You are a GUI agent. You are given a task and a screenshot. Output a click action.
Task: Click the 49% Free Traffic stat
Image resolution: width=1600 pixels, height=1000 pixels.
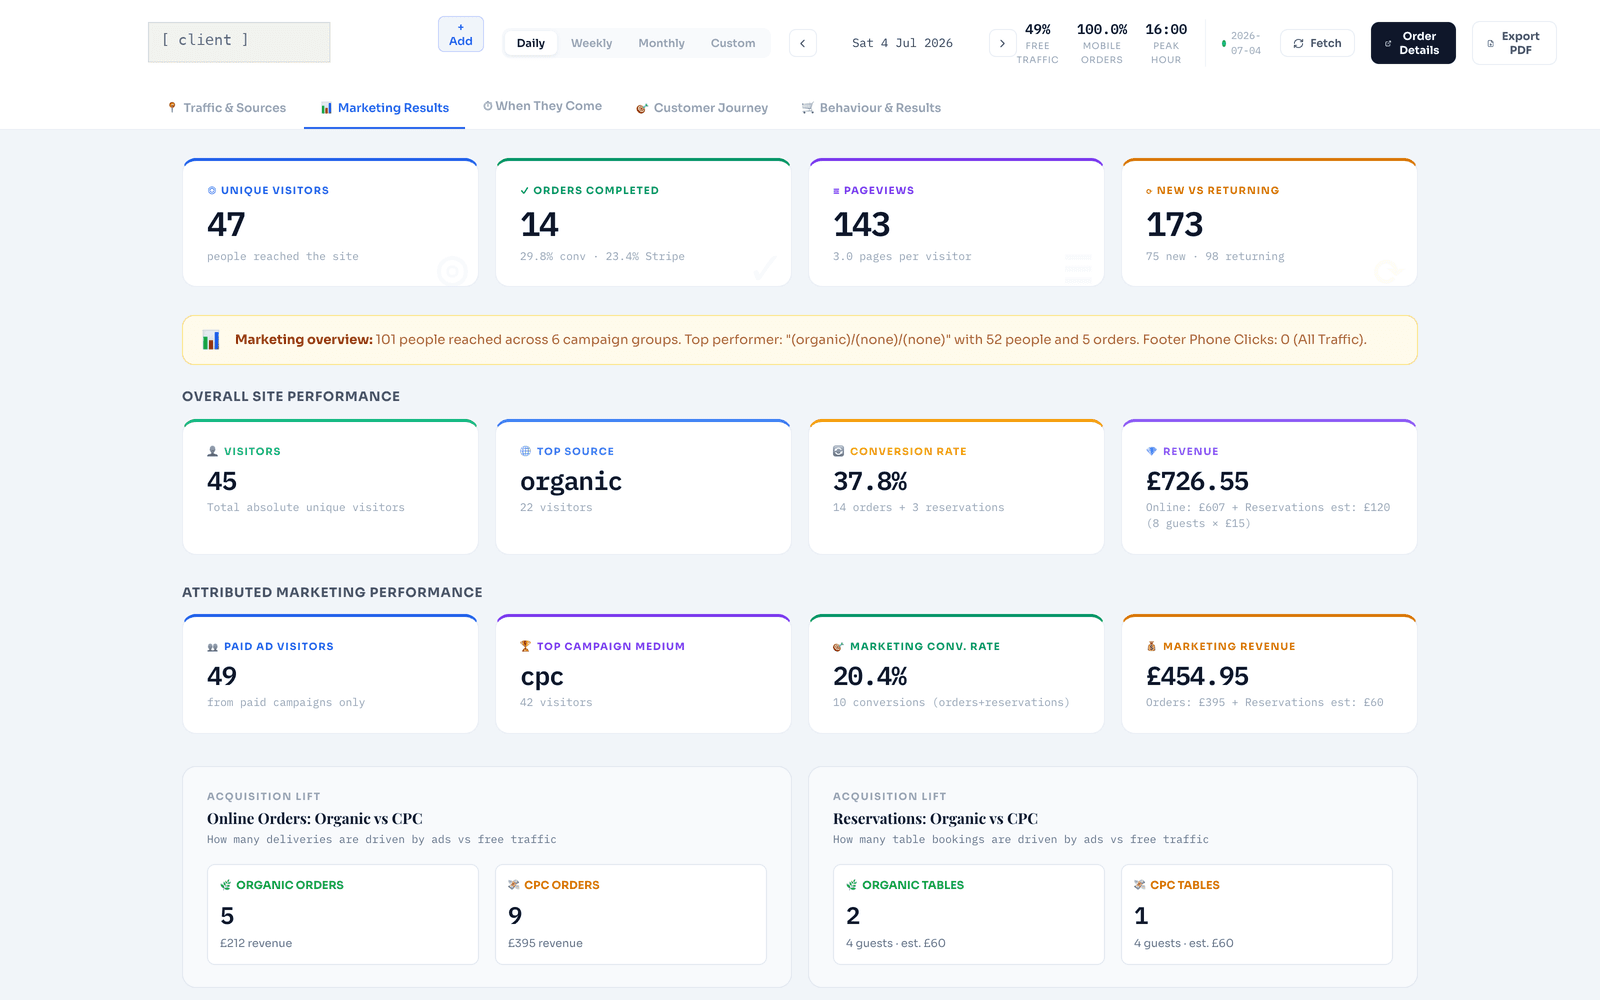coord(1037,44)
